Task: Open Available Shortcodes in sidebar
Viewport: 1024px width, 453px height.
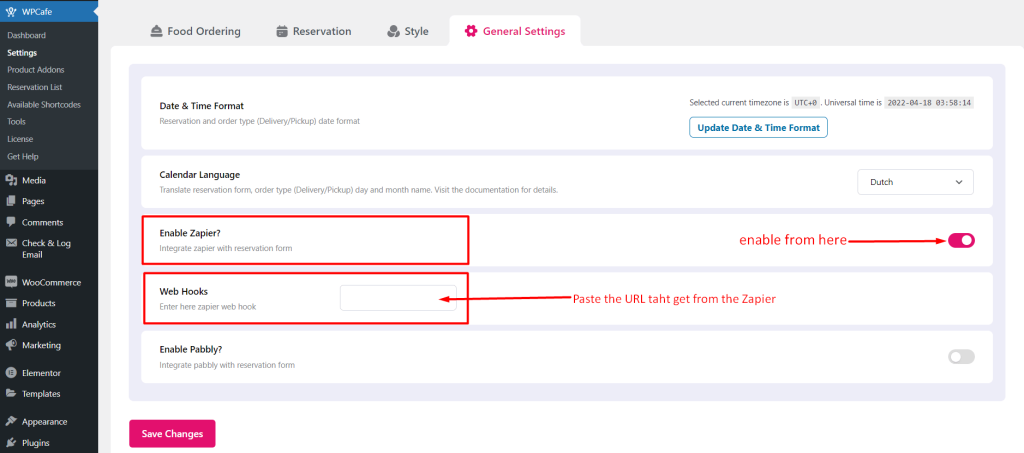Action: (x=44, y=104)
